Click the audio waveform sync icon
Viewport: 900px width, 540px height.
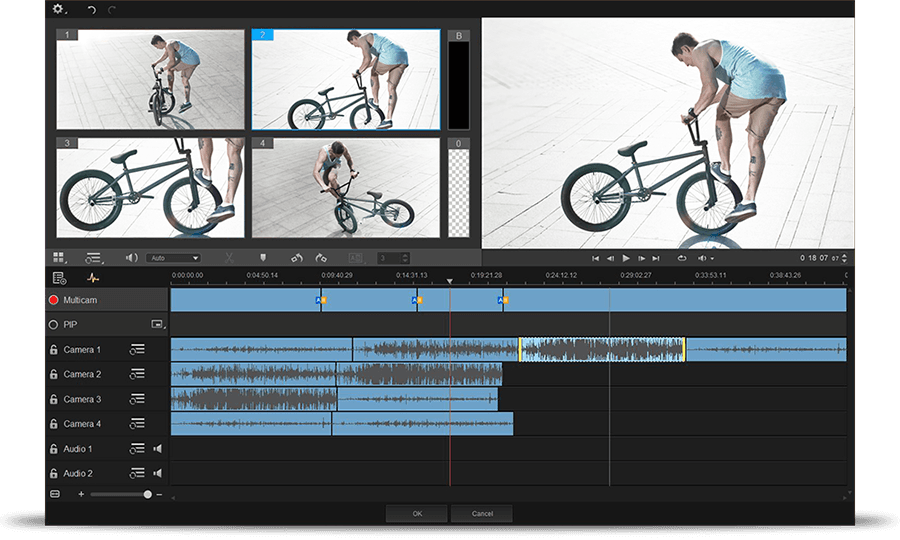pos(93,278)
